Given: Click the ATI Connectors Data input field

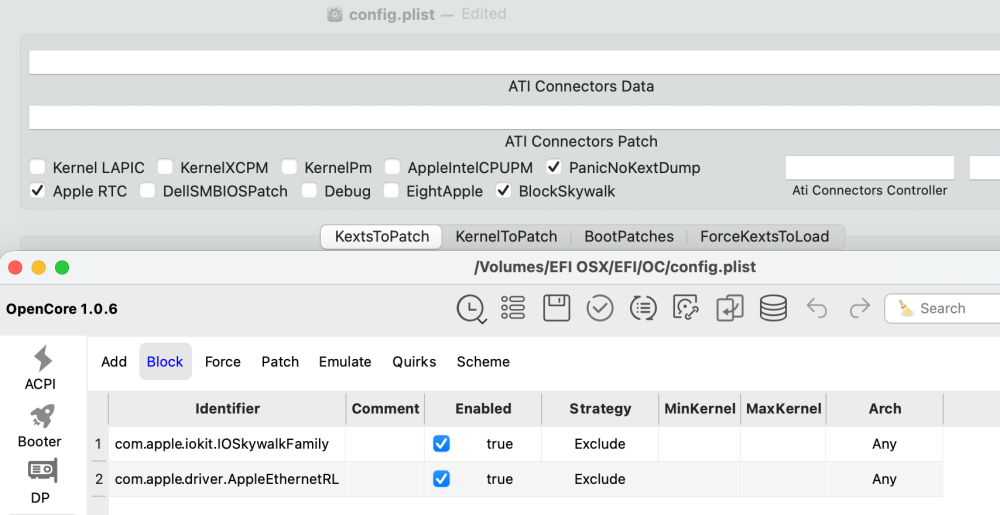Looking at the screenshot, I should (514, 62).
